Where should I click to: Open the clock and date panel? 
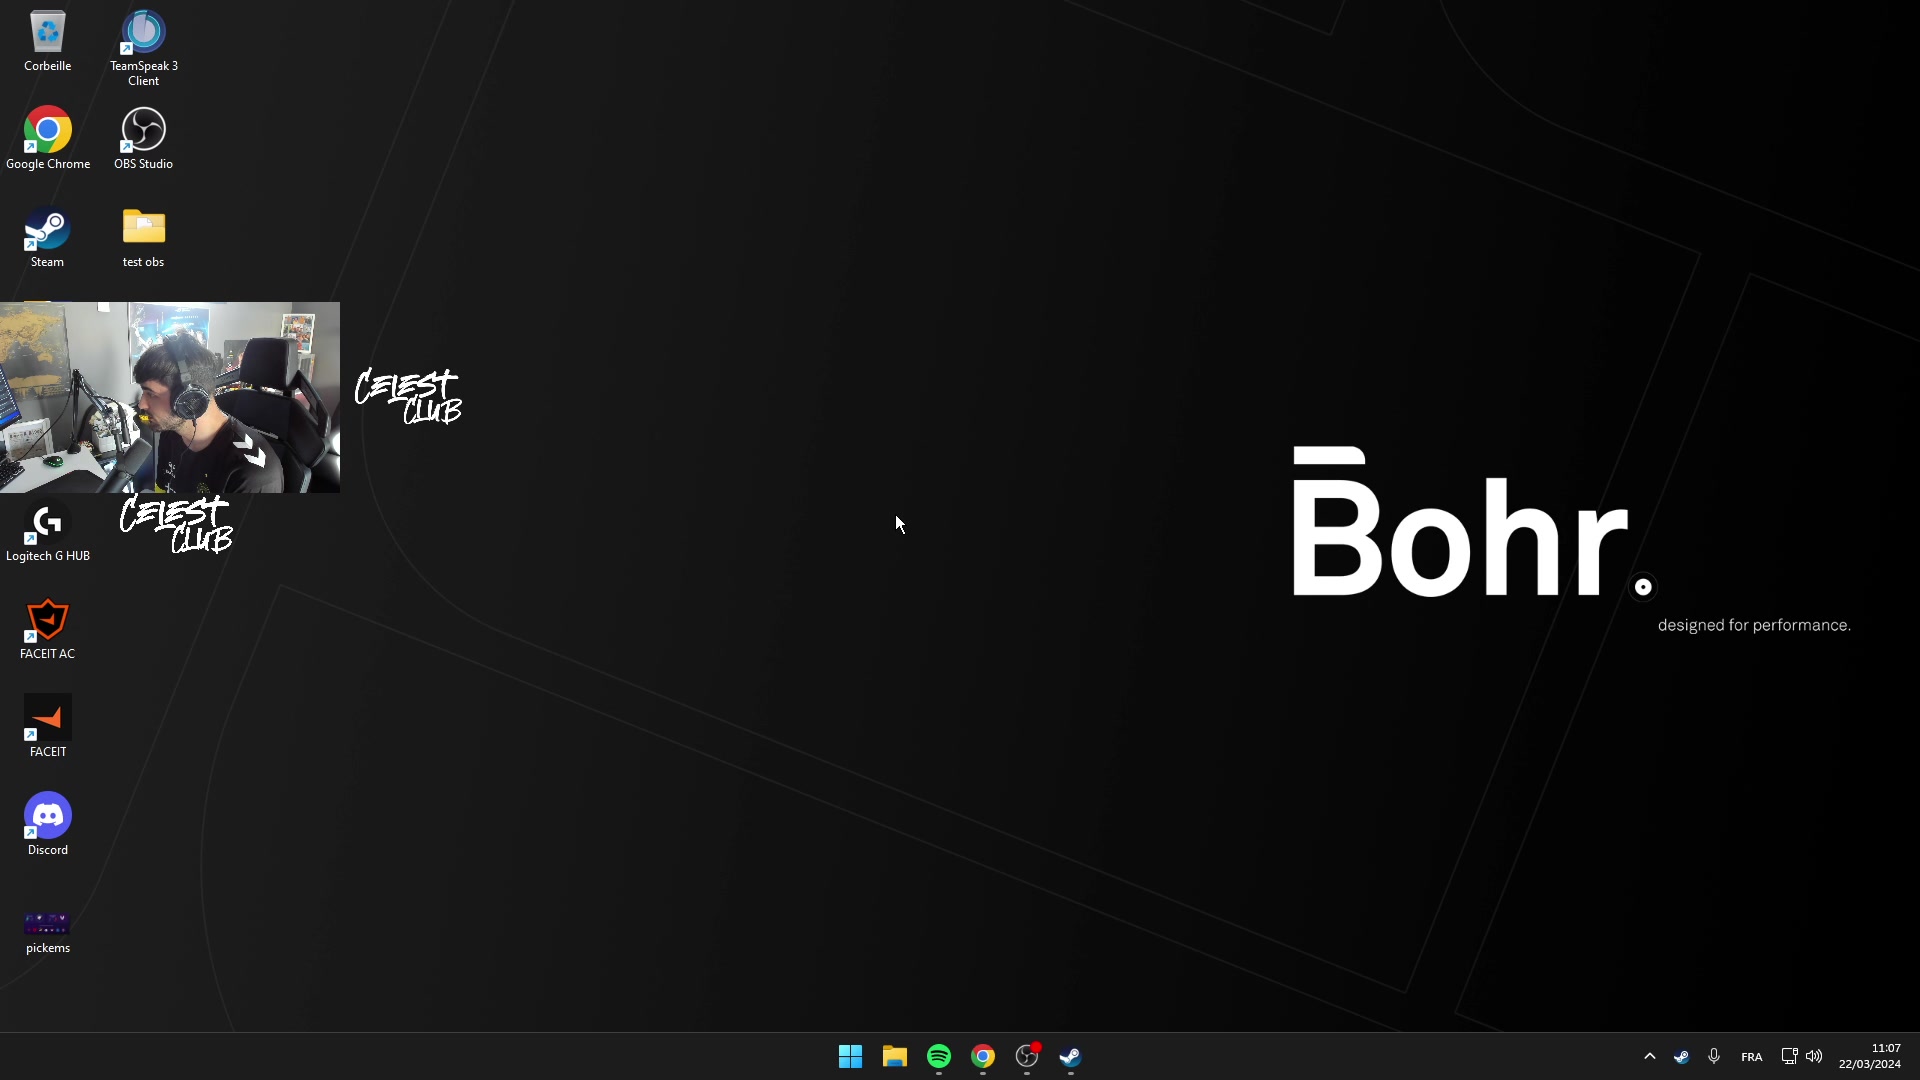[x=1869, y=1056]
